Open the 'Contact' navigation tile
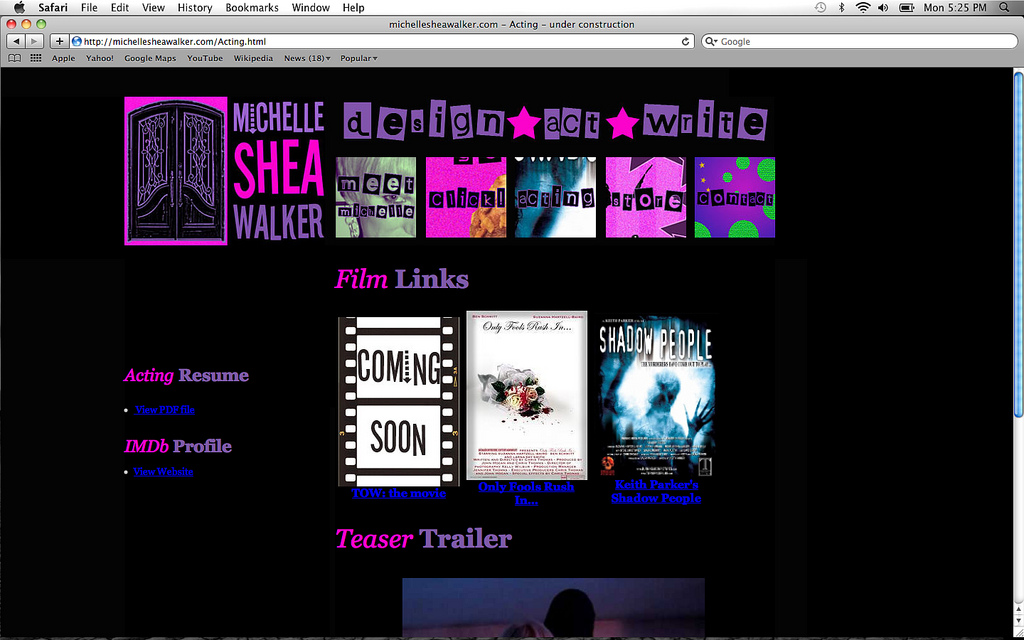1024x640 pixels. [x=735, y=197]
